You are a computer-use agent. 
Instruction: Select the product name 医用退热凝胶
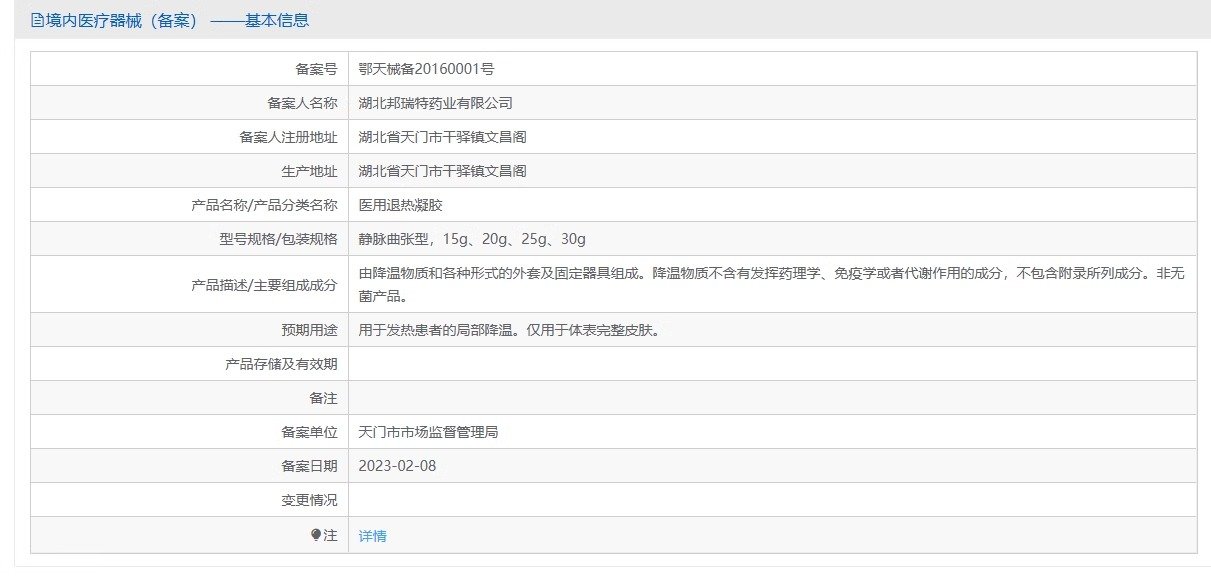(400, 205)
